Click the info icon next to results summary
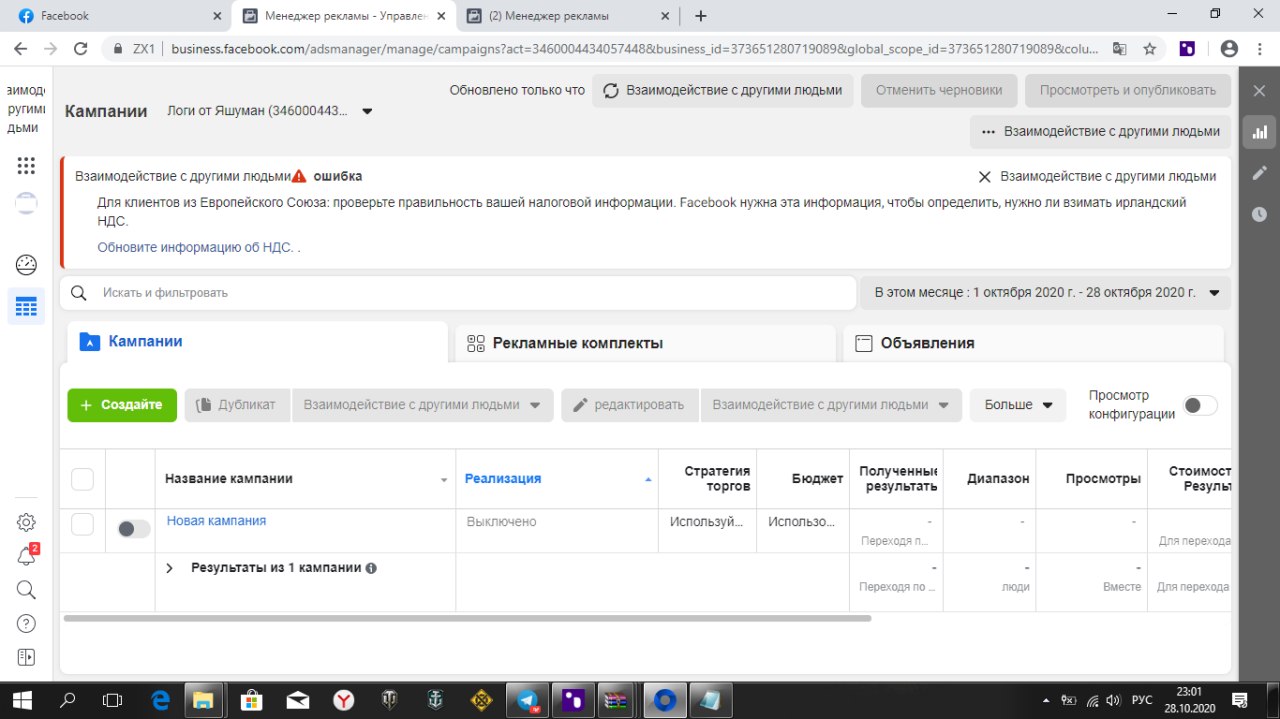This screenshot has height=719, width=1280. pyautogui.click(x=371, y=568)
